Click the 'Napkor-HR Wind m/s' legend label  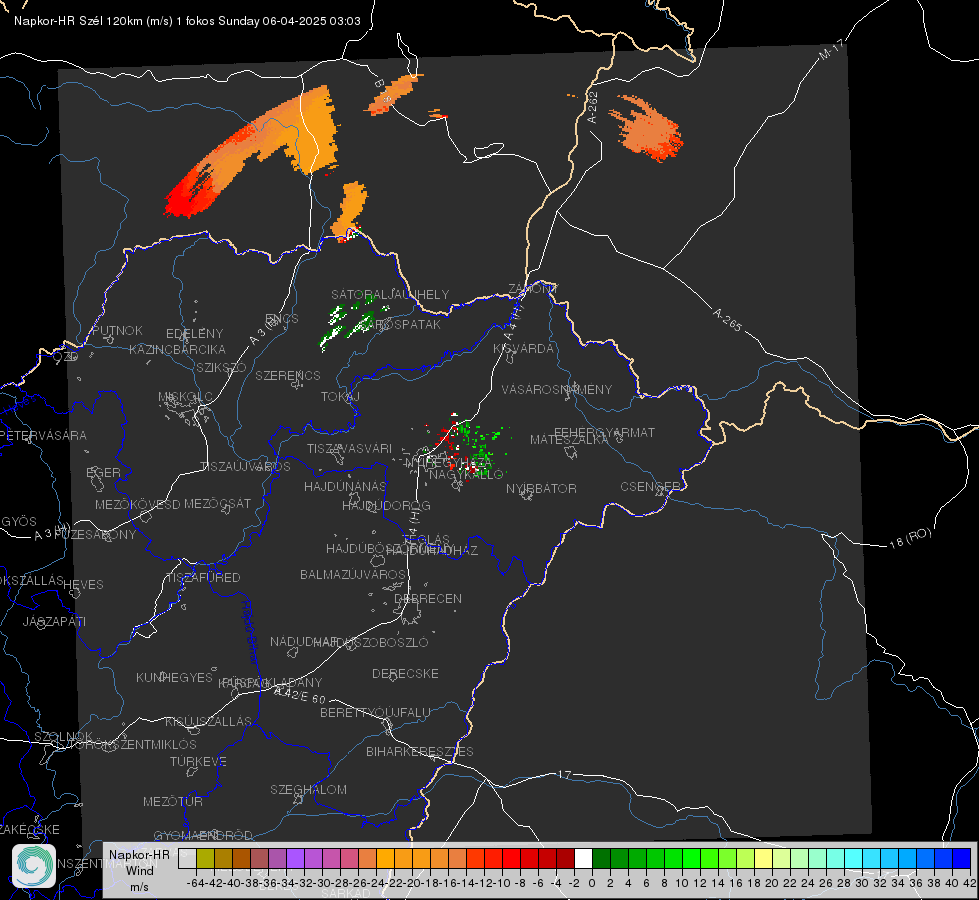pos(139,870)
